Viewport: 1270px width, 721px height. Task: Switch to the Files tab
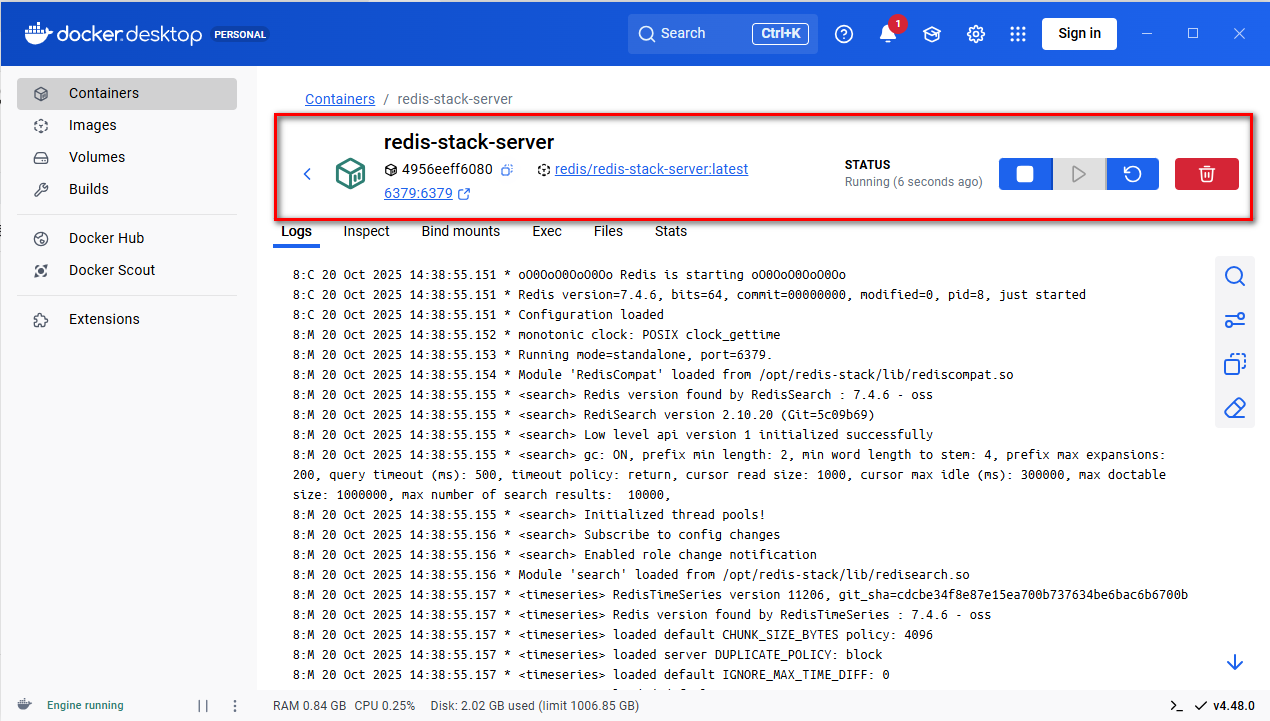point(608,231)
